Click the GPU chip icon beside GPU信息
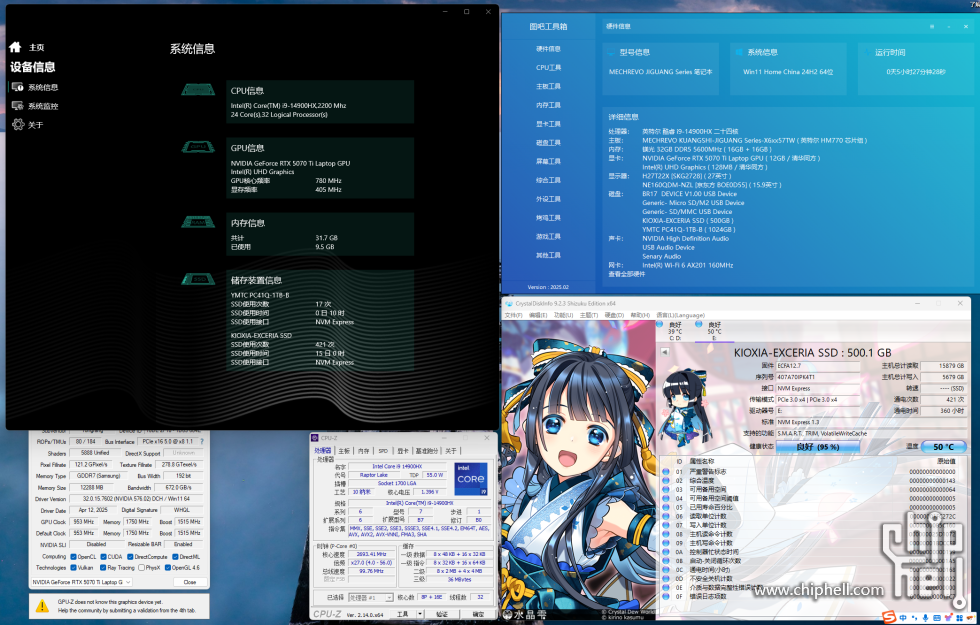Image resolution: width=980 pixels, height=625 pixels. pos(198,147)
